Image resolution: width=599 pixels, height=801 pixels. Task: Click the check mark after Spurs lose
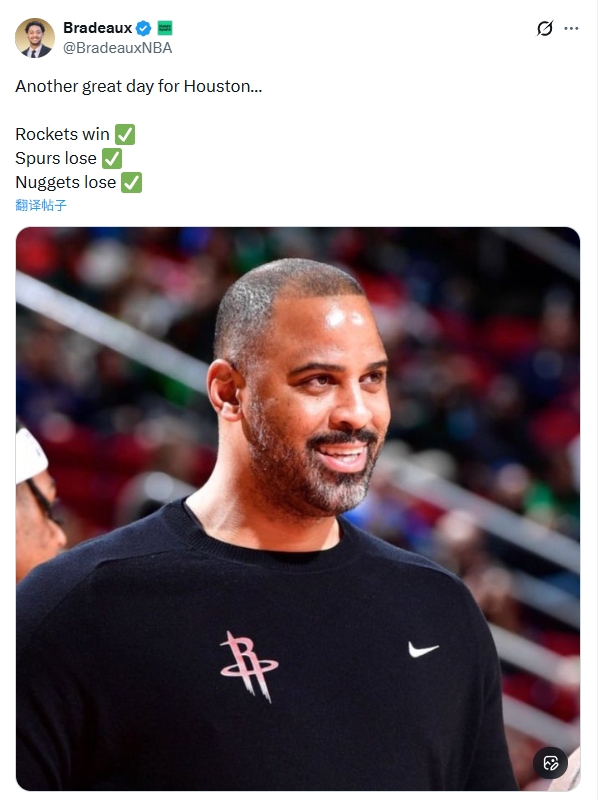[x=112, y=158]
